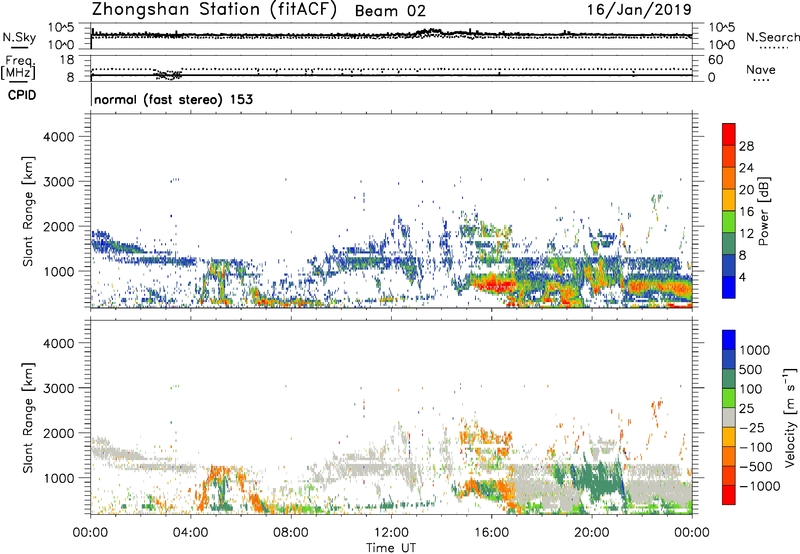Click the 12 tick on Power colorbar
The height and width of the screenshot is (554, 800).
[746, 234]
